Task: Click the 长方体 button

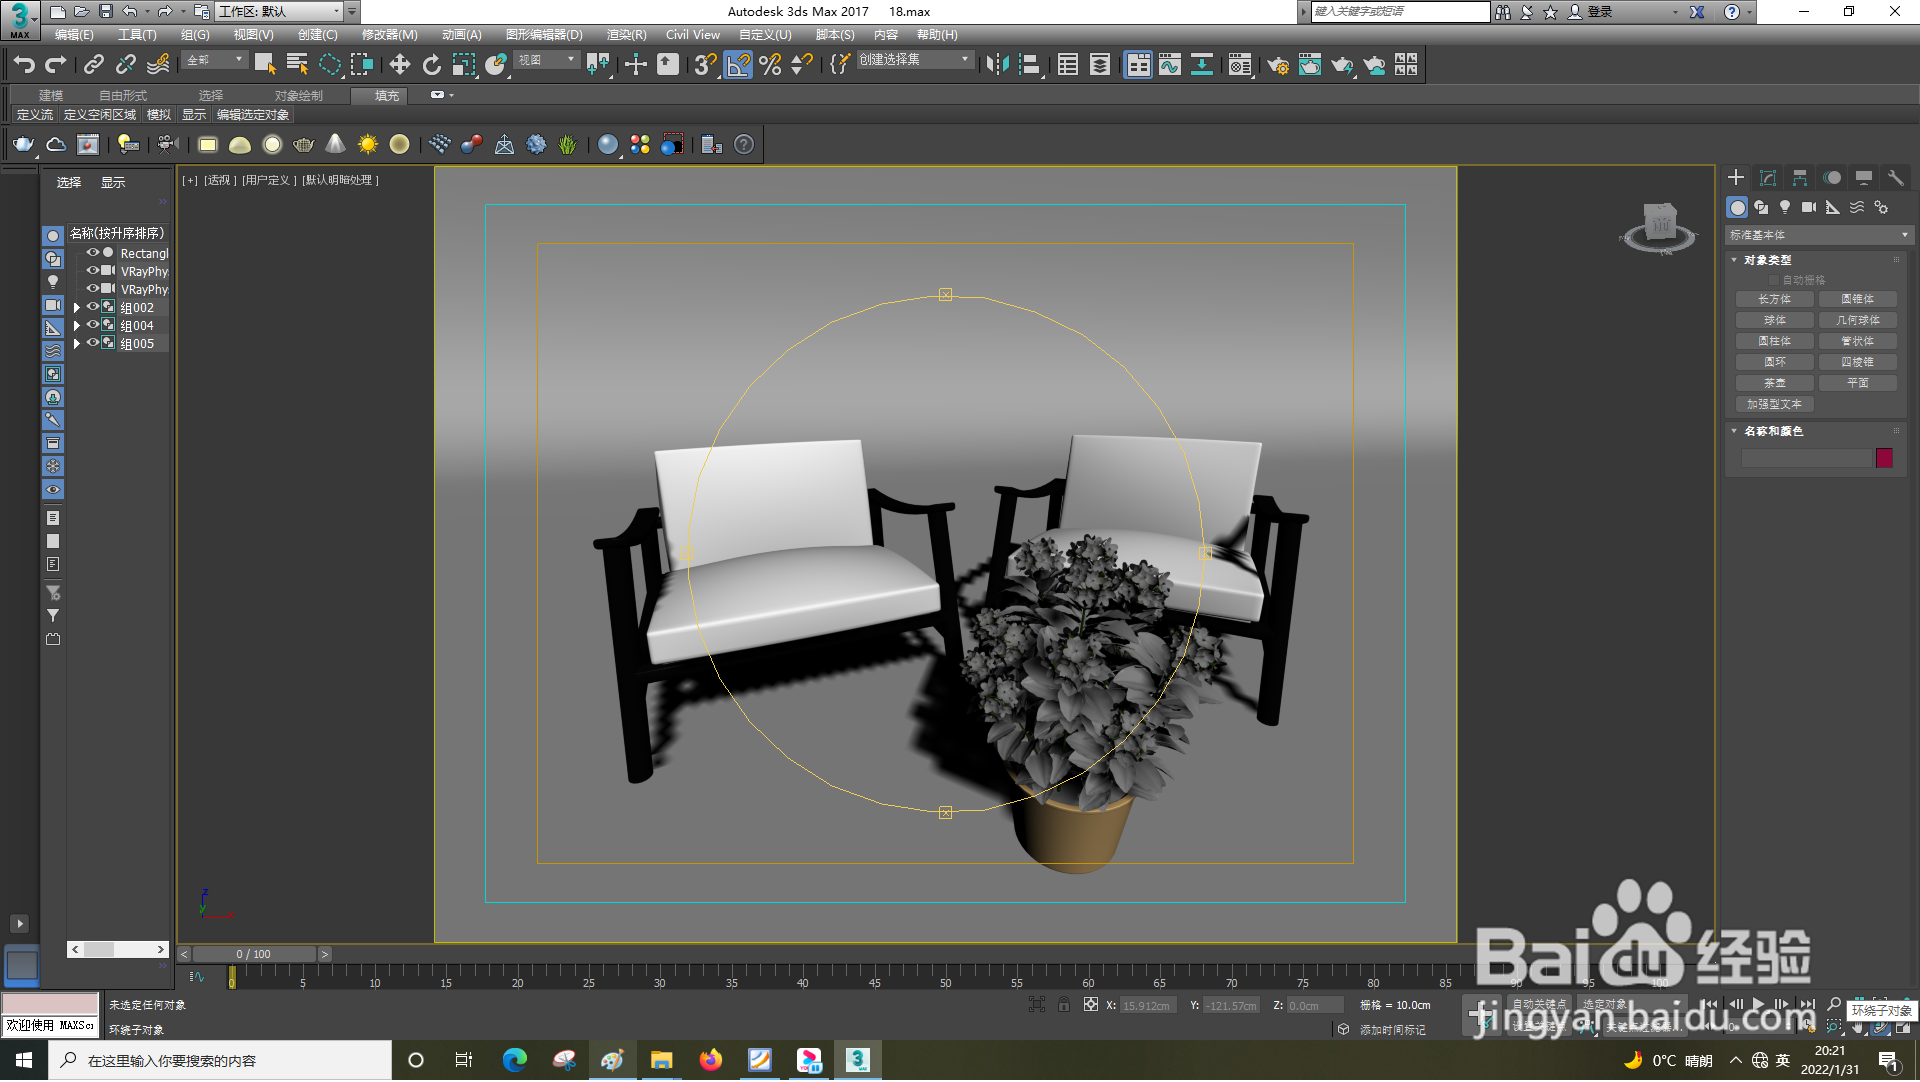Action: pyautogui.click(x=1774, y=299)
